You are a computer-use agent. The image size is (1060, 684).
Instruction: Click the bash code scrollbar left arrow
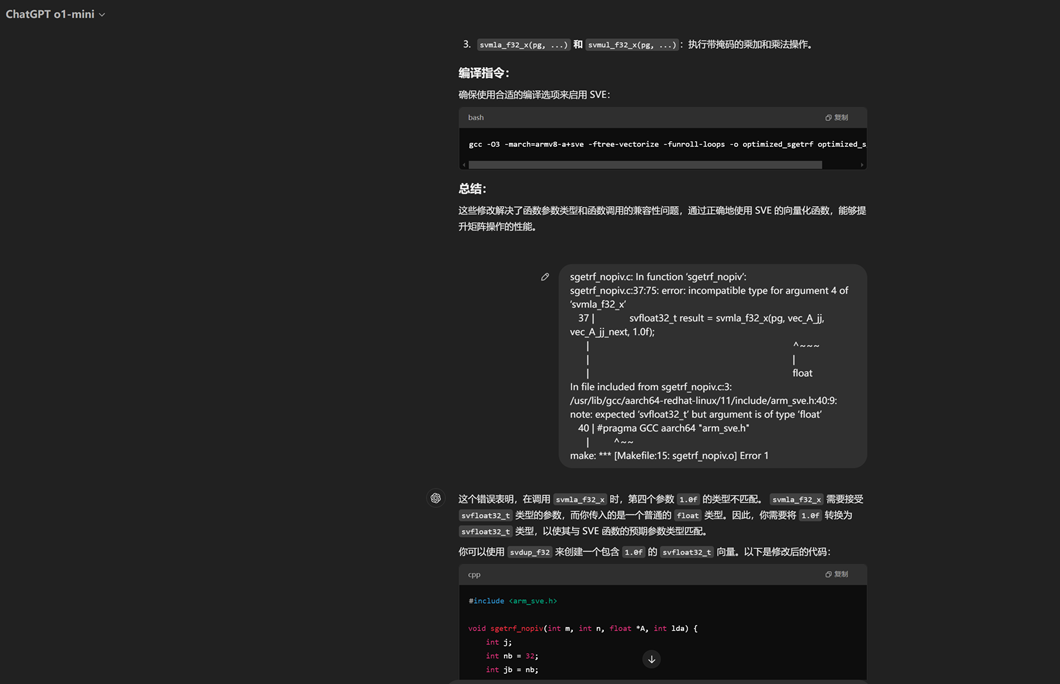click(464, 165)
